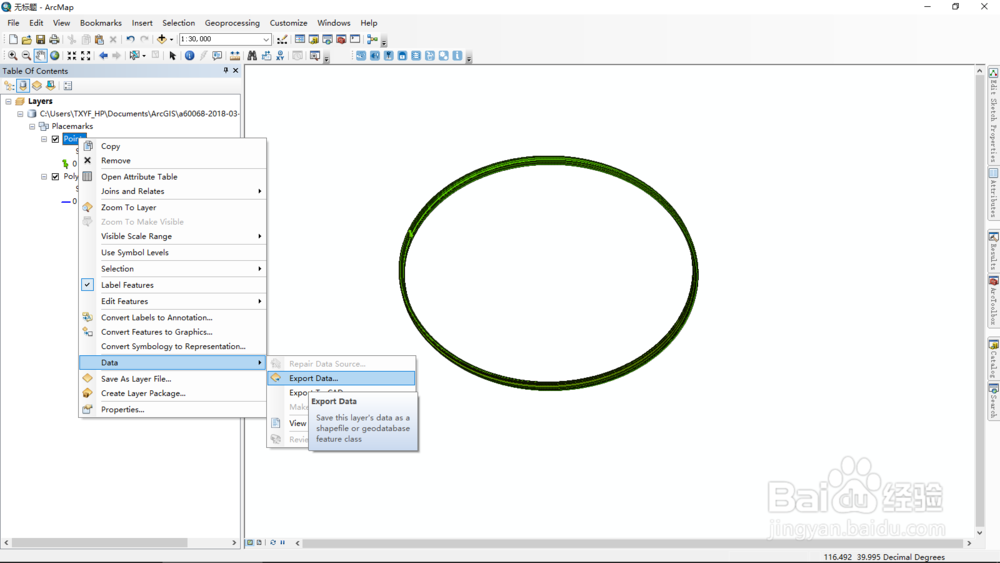Switch TOC to List By Drawing Order
This screenshot has width=1000, height=563.
click(9, 85)
